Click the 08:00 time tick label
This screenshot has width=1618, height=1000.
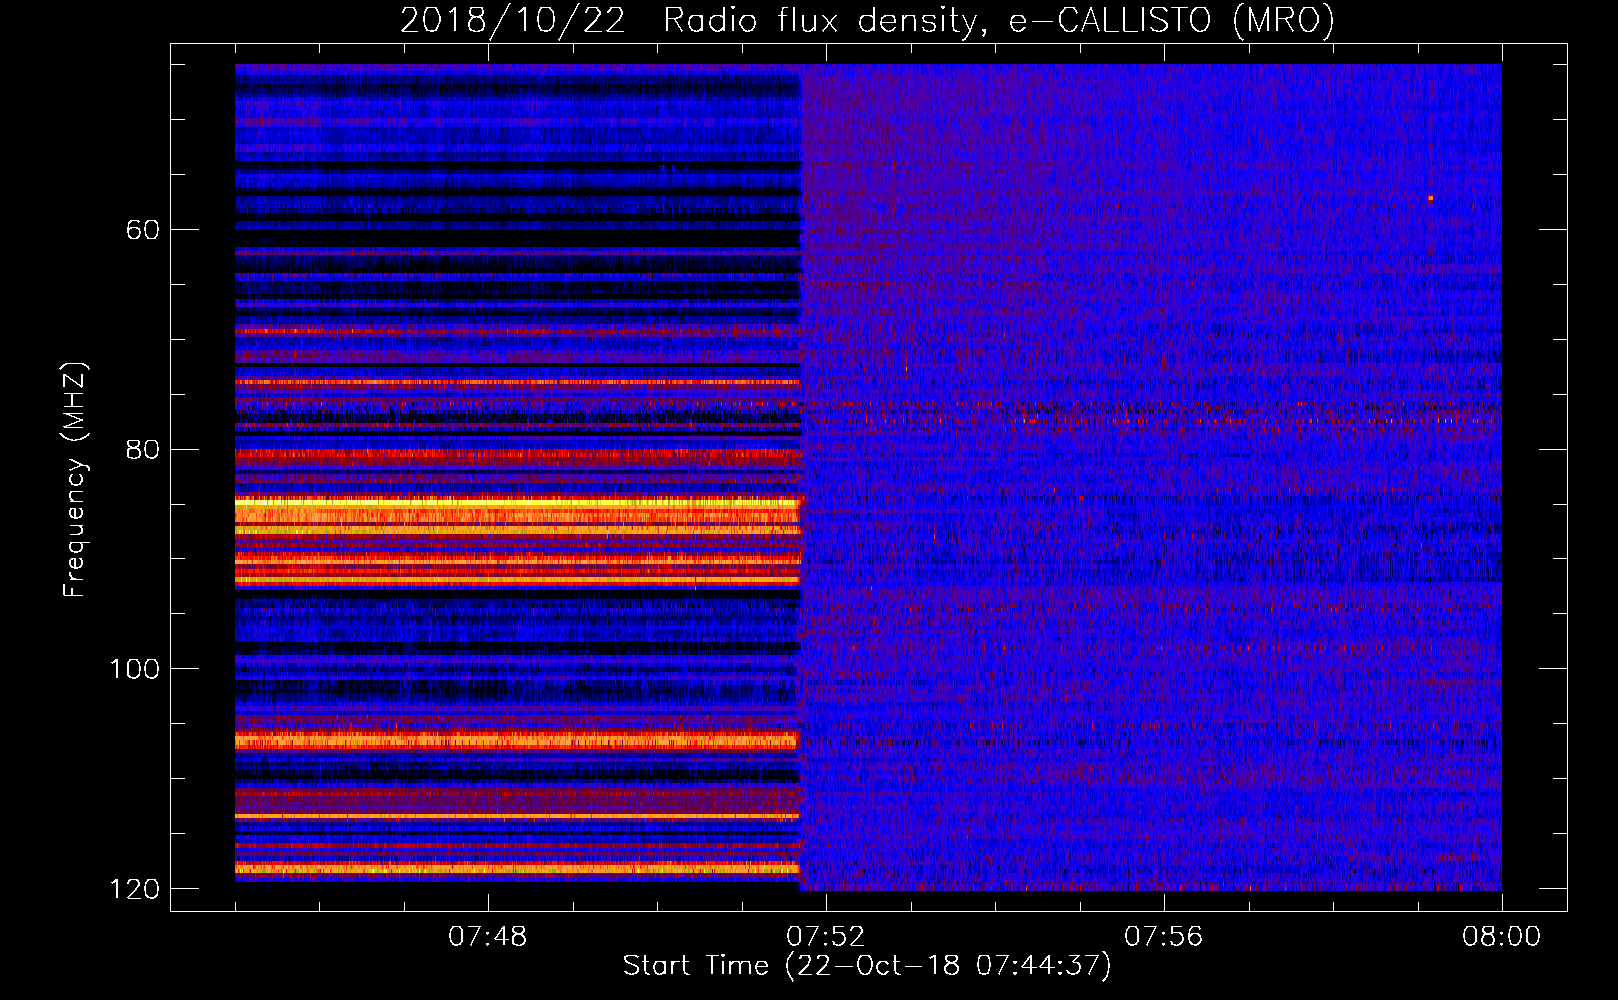click(x=1501, y=937)
